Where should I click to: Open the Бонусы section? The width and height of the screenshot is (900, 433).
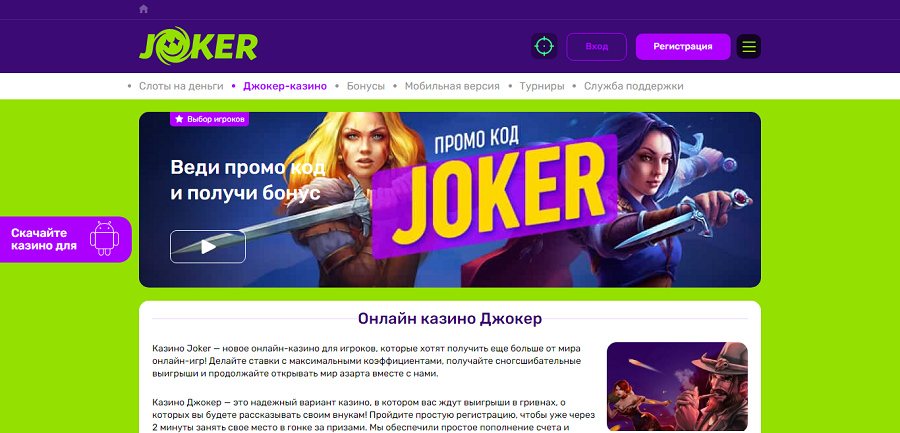[366, 86]
